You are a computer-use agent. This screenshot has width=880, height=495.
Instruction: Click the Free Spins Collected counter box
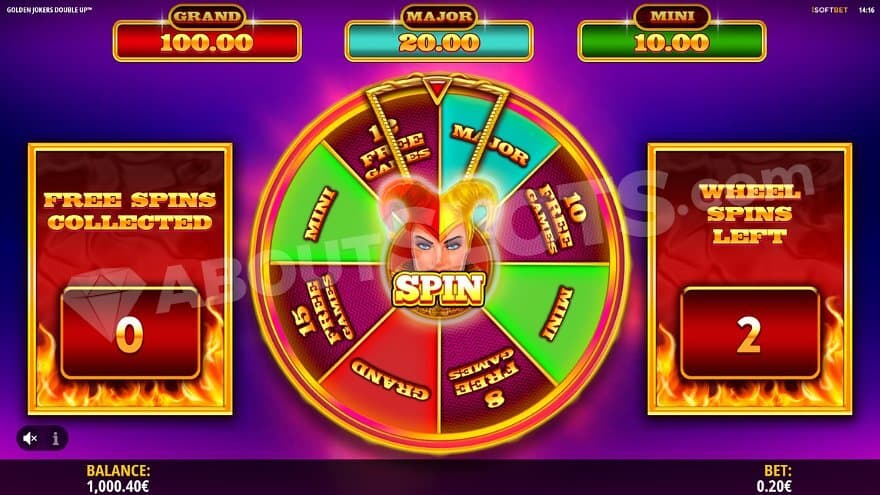(130, 334)
